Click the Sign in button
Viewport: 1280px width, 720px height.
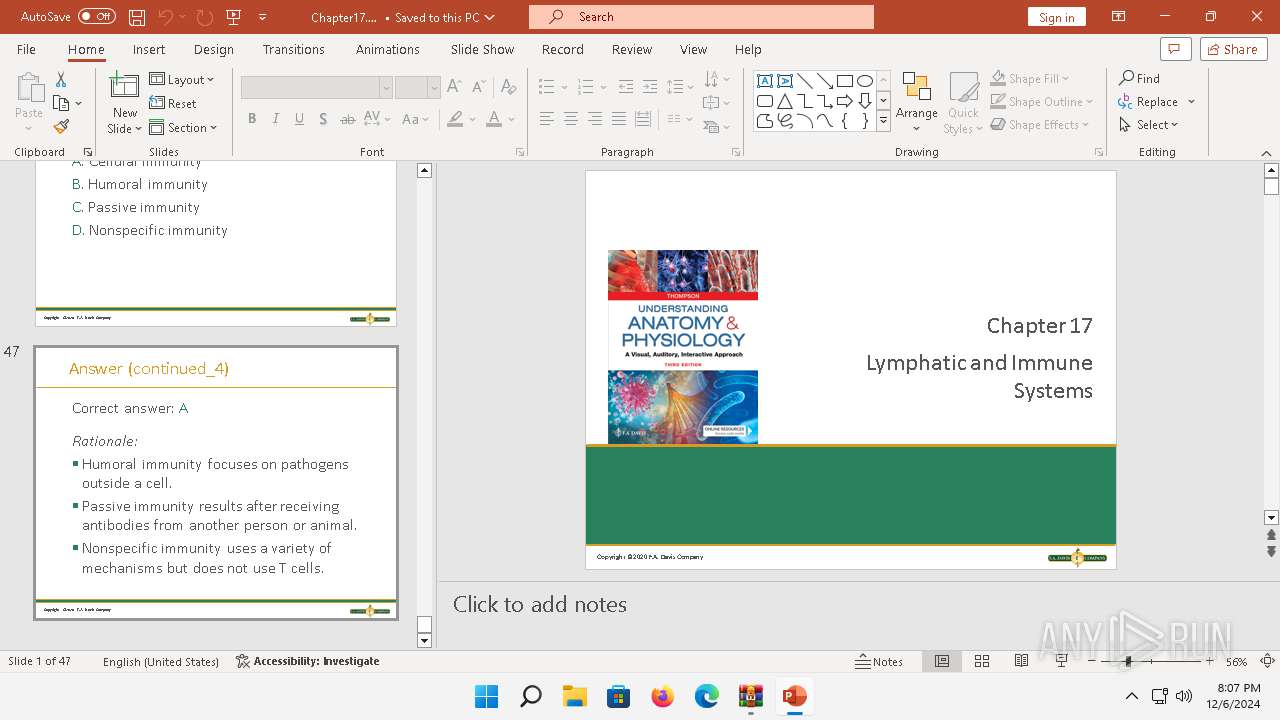[1056, 17]
